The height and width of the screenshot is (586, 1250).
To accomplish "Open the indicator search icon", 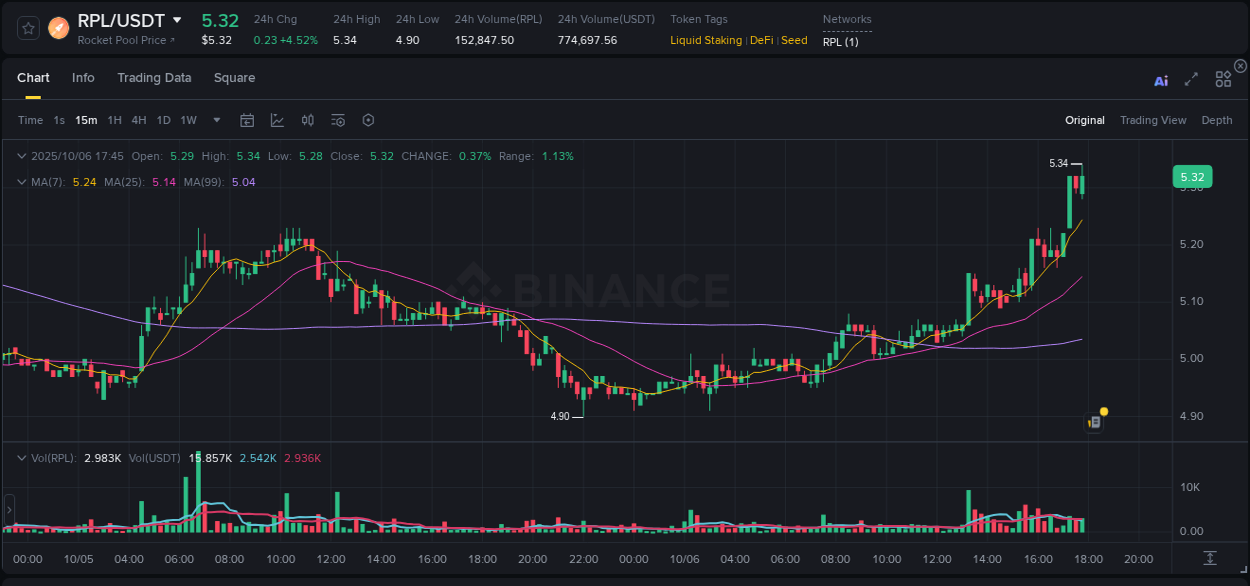I will (337, 120).
